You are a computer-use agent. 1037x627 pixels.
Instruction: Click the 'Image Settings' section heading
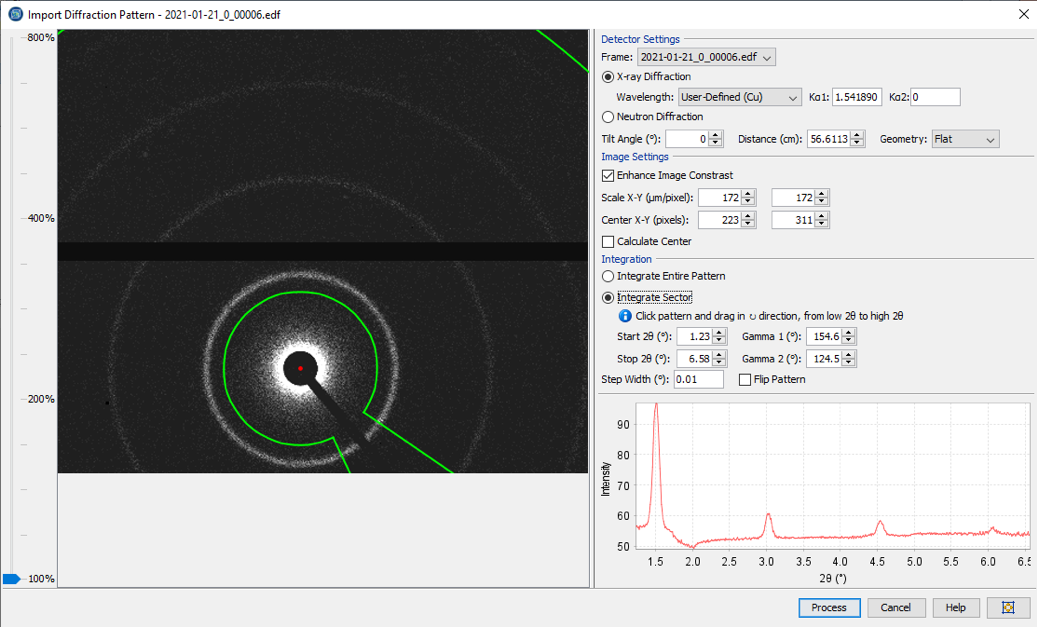[635, 157]
